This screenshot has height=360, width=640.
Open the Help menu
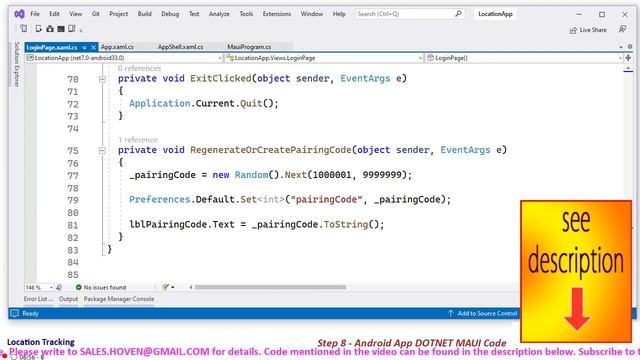point(339,14)
